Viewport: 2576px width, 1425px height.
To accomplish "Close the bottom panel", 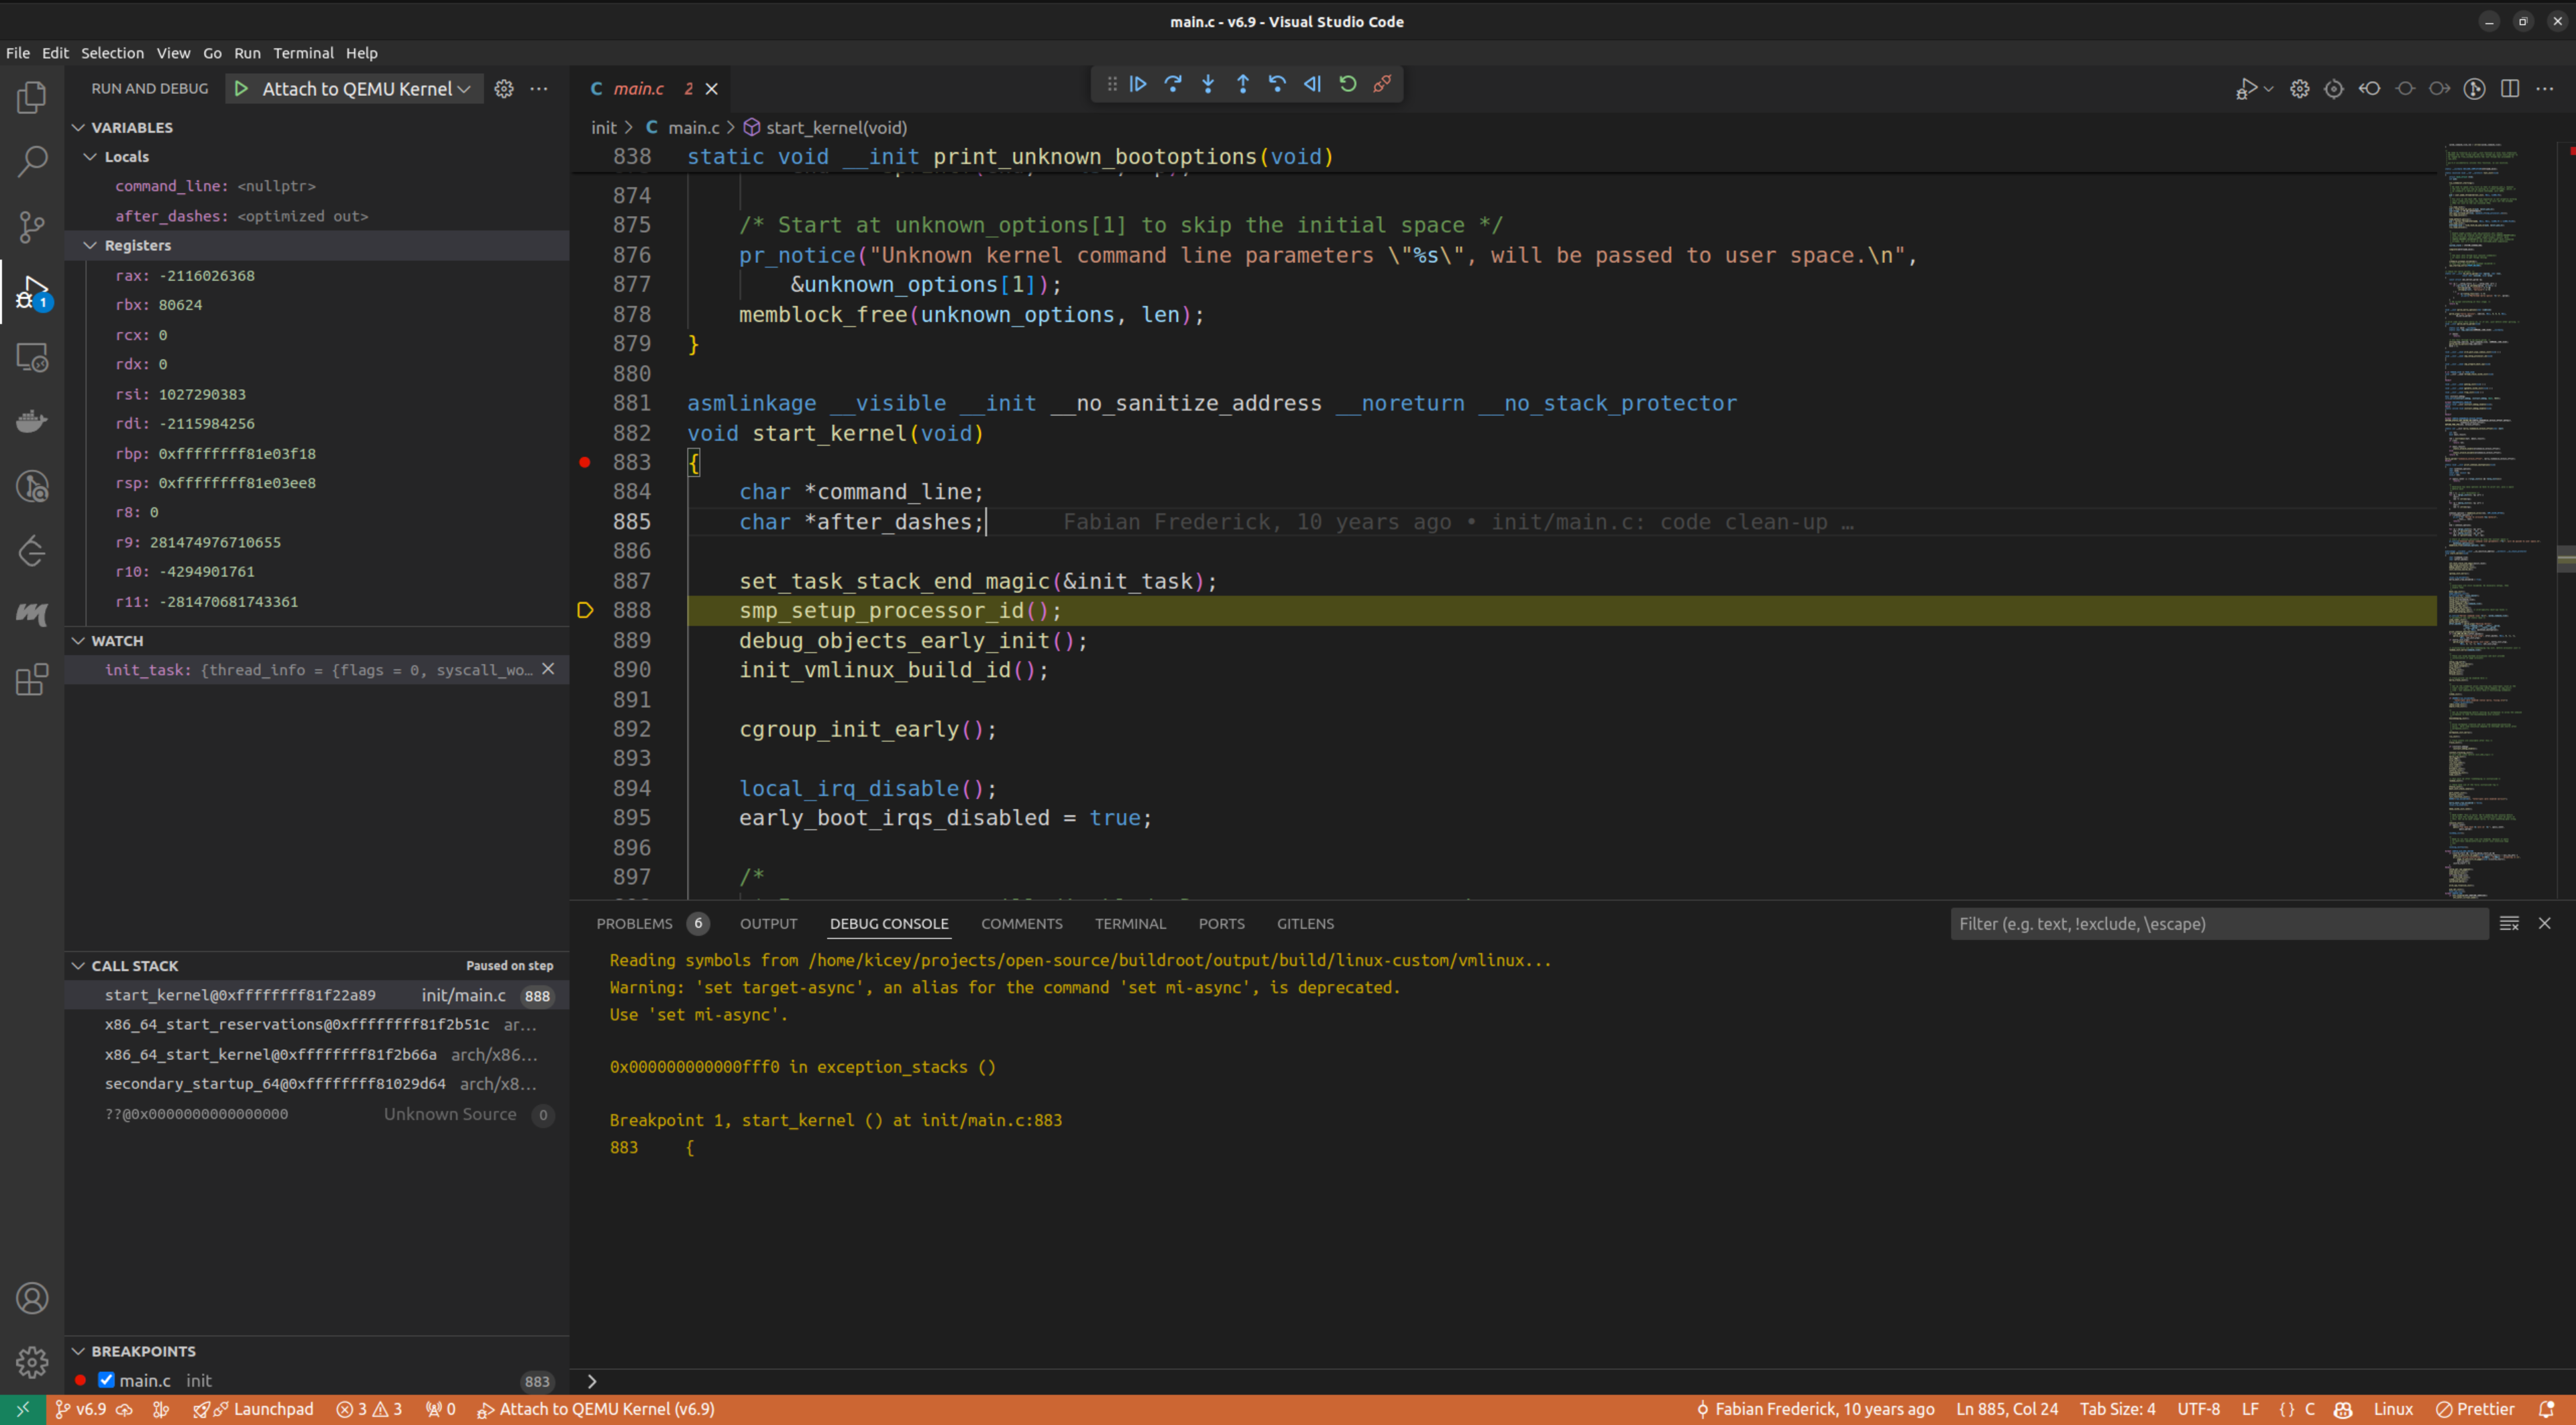I will click(x=2544, y=924).
